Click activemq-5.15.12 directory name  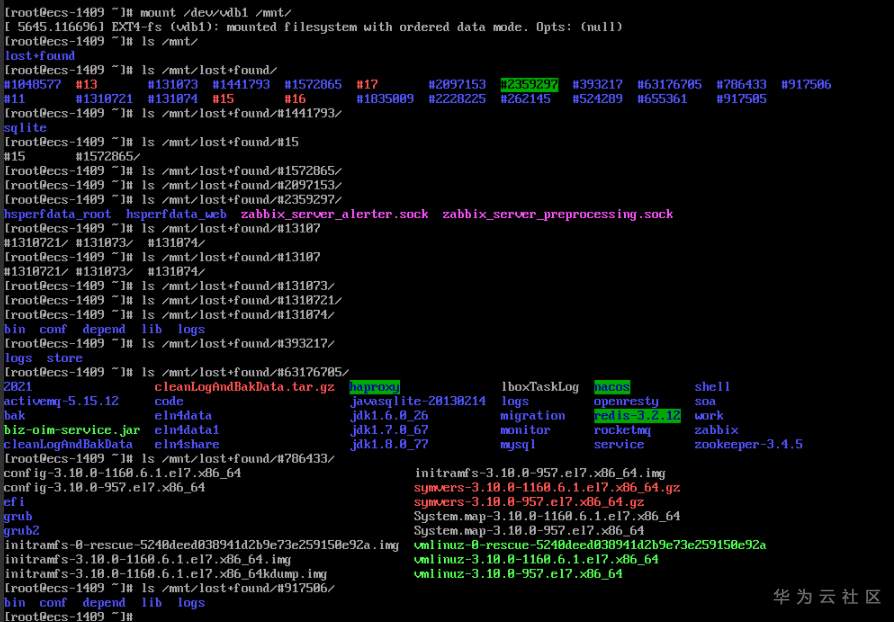pos(61,401)
